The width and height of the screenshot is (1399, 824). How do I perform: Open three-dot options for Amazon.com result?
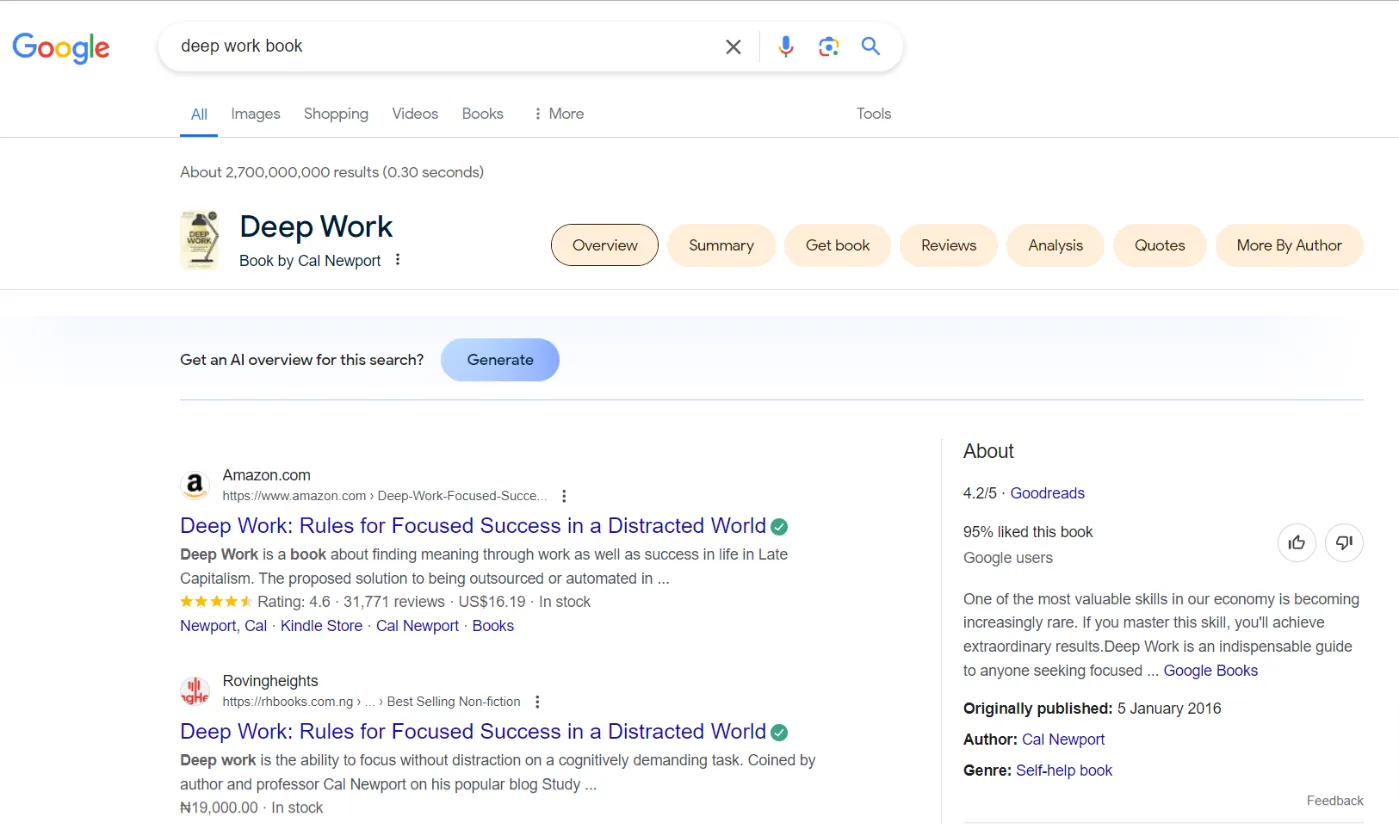pyautogui.click(x=564, y=496)
